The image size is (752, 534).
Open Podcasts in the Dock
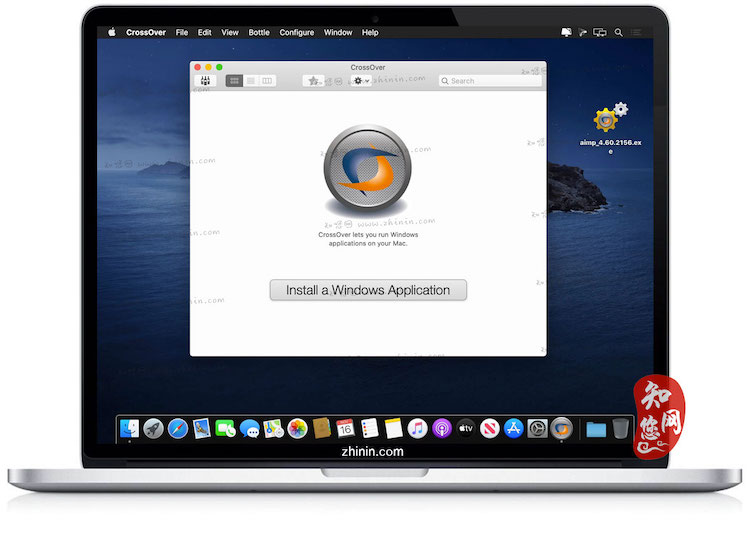(x=441, y=428)
